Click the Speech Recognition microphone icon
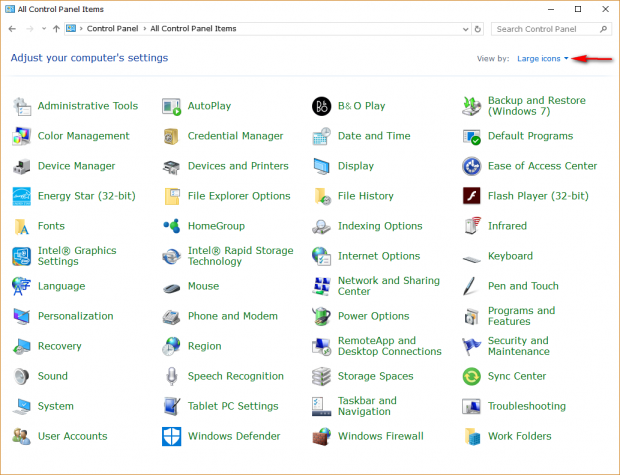This screenshot has width=620, height=475. tap(172, 377)
